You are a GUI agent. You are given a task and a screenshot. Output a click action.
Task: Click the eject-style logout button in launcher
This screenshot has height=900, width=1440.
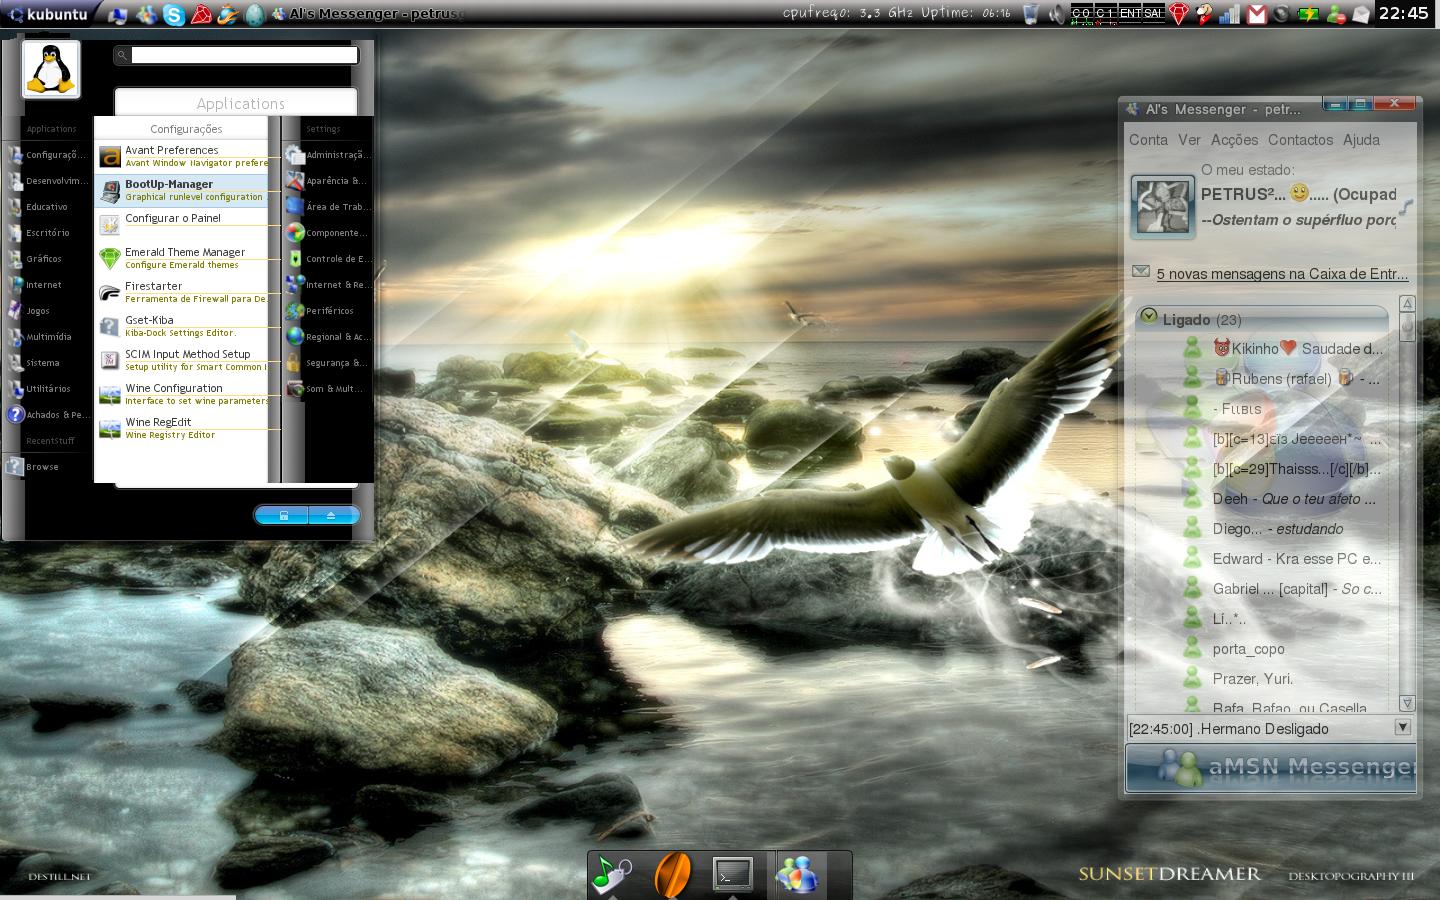click(x=332, y=515)
